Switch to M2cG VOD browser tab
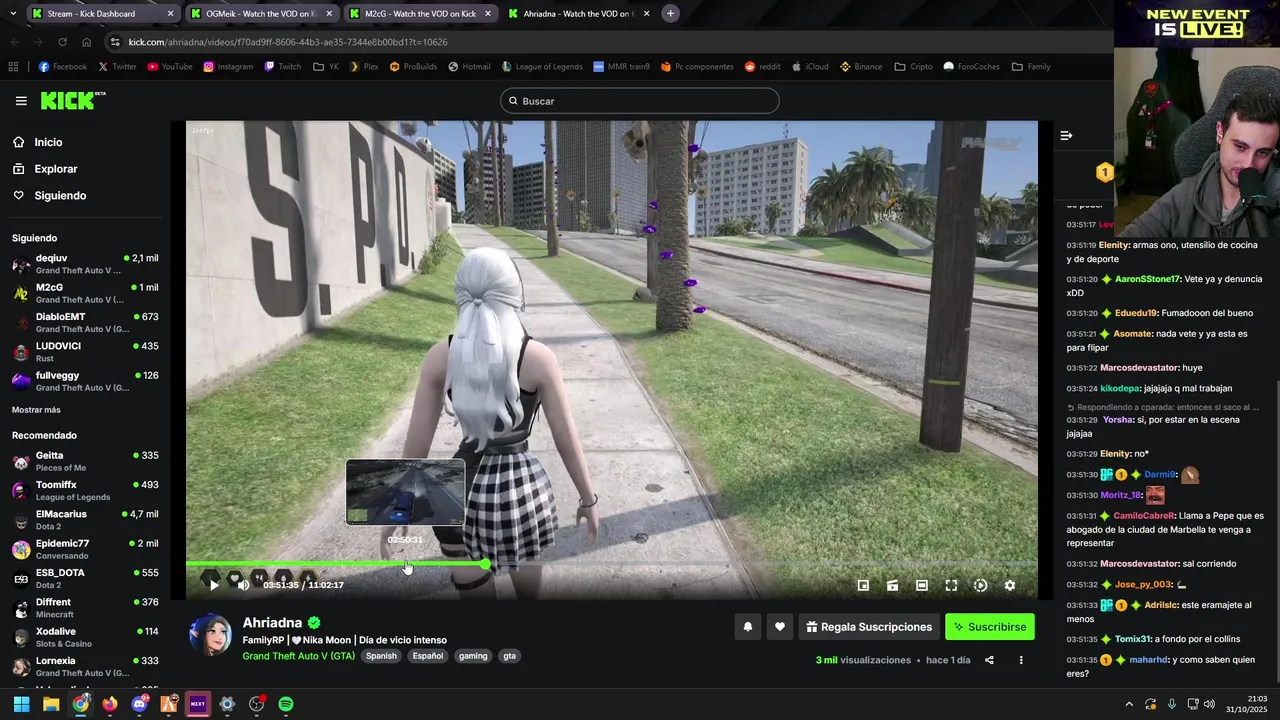This screenshot has width=1280, height=720. coord(420,14)
